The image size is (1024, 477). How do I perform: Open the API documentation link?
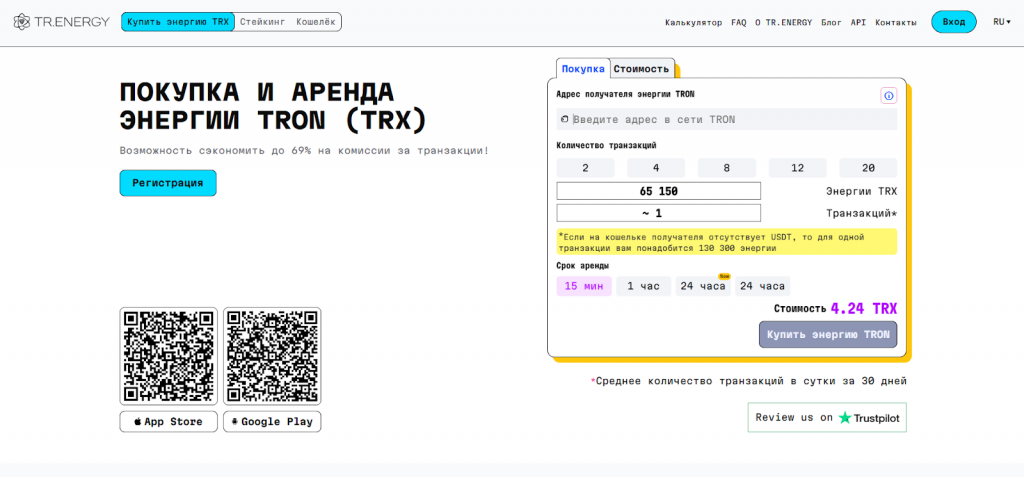[858, 22]
